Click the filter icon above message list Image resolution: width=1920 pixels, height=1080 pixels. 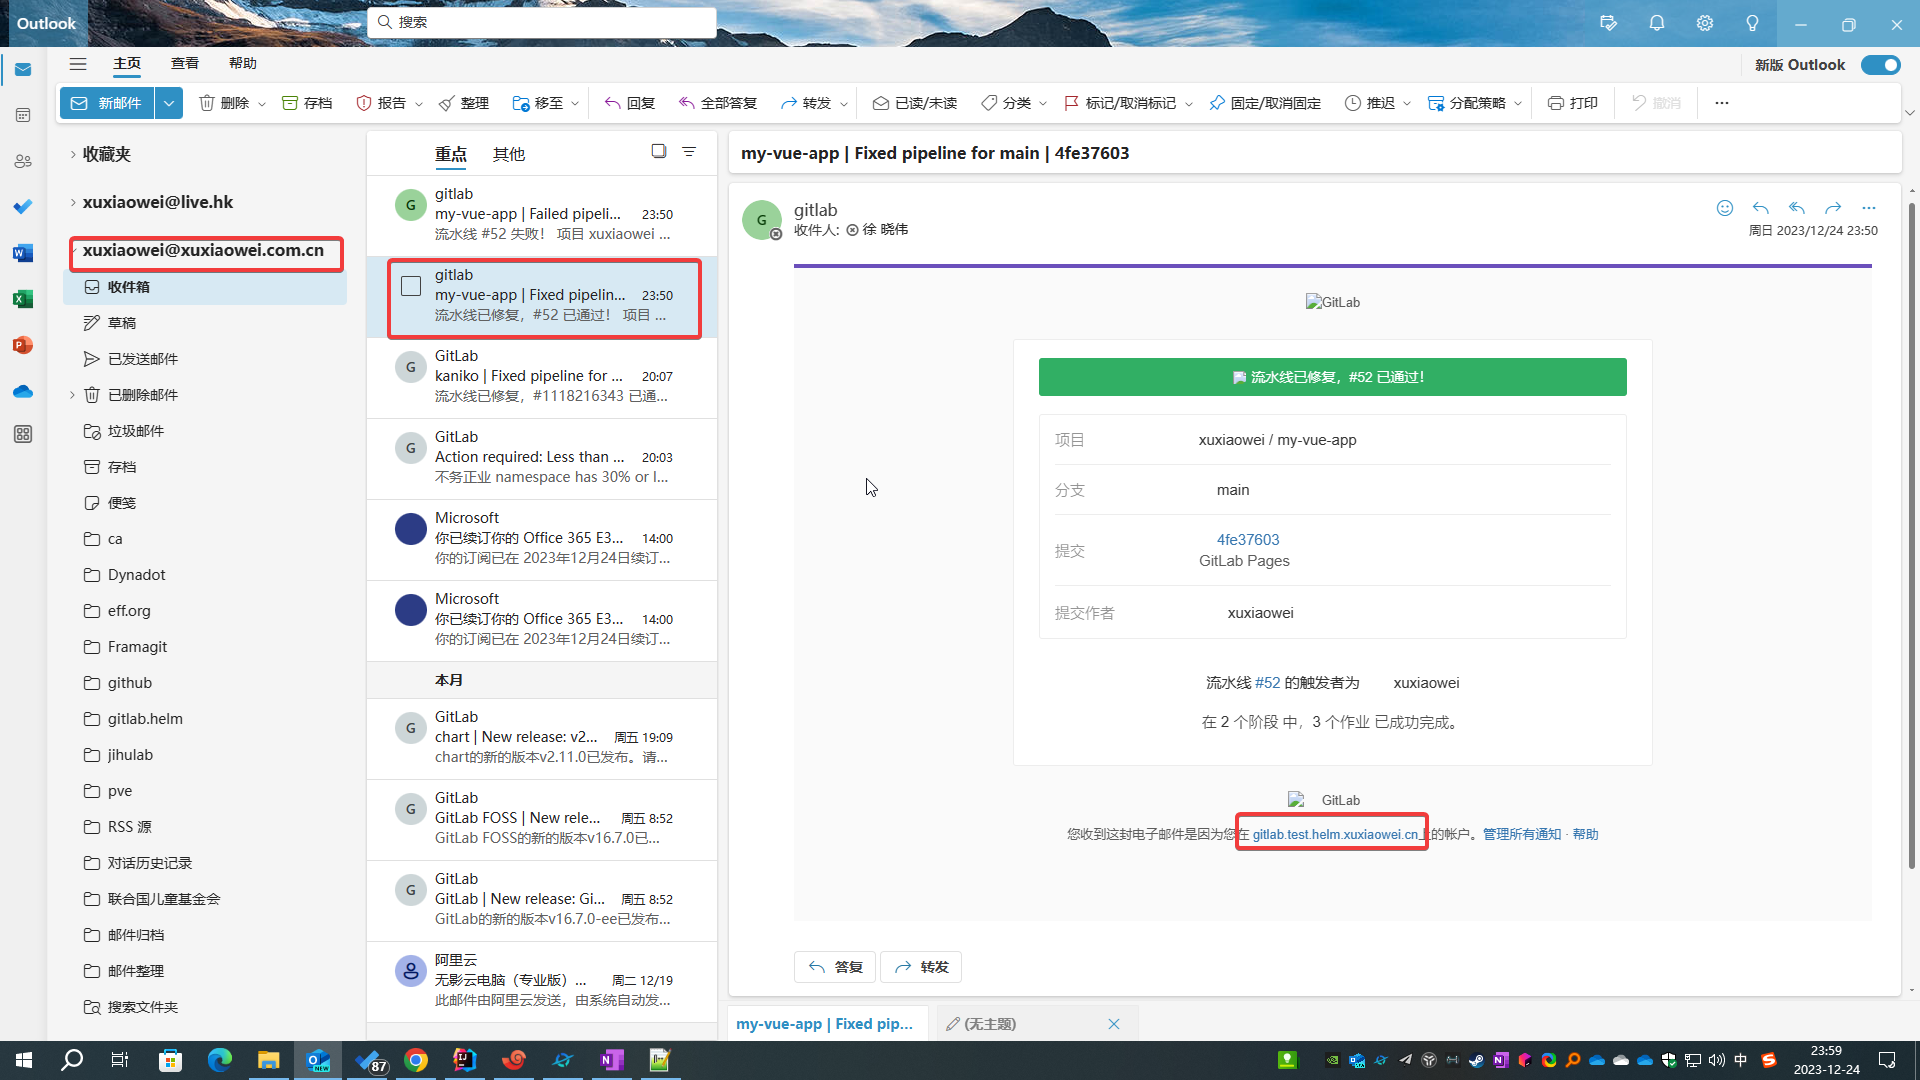point(689,152)
